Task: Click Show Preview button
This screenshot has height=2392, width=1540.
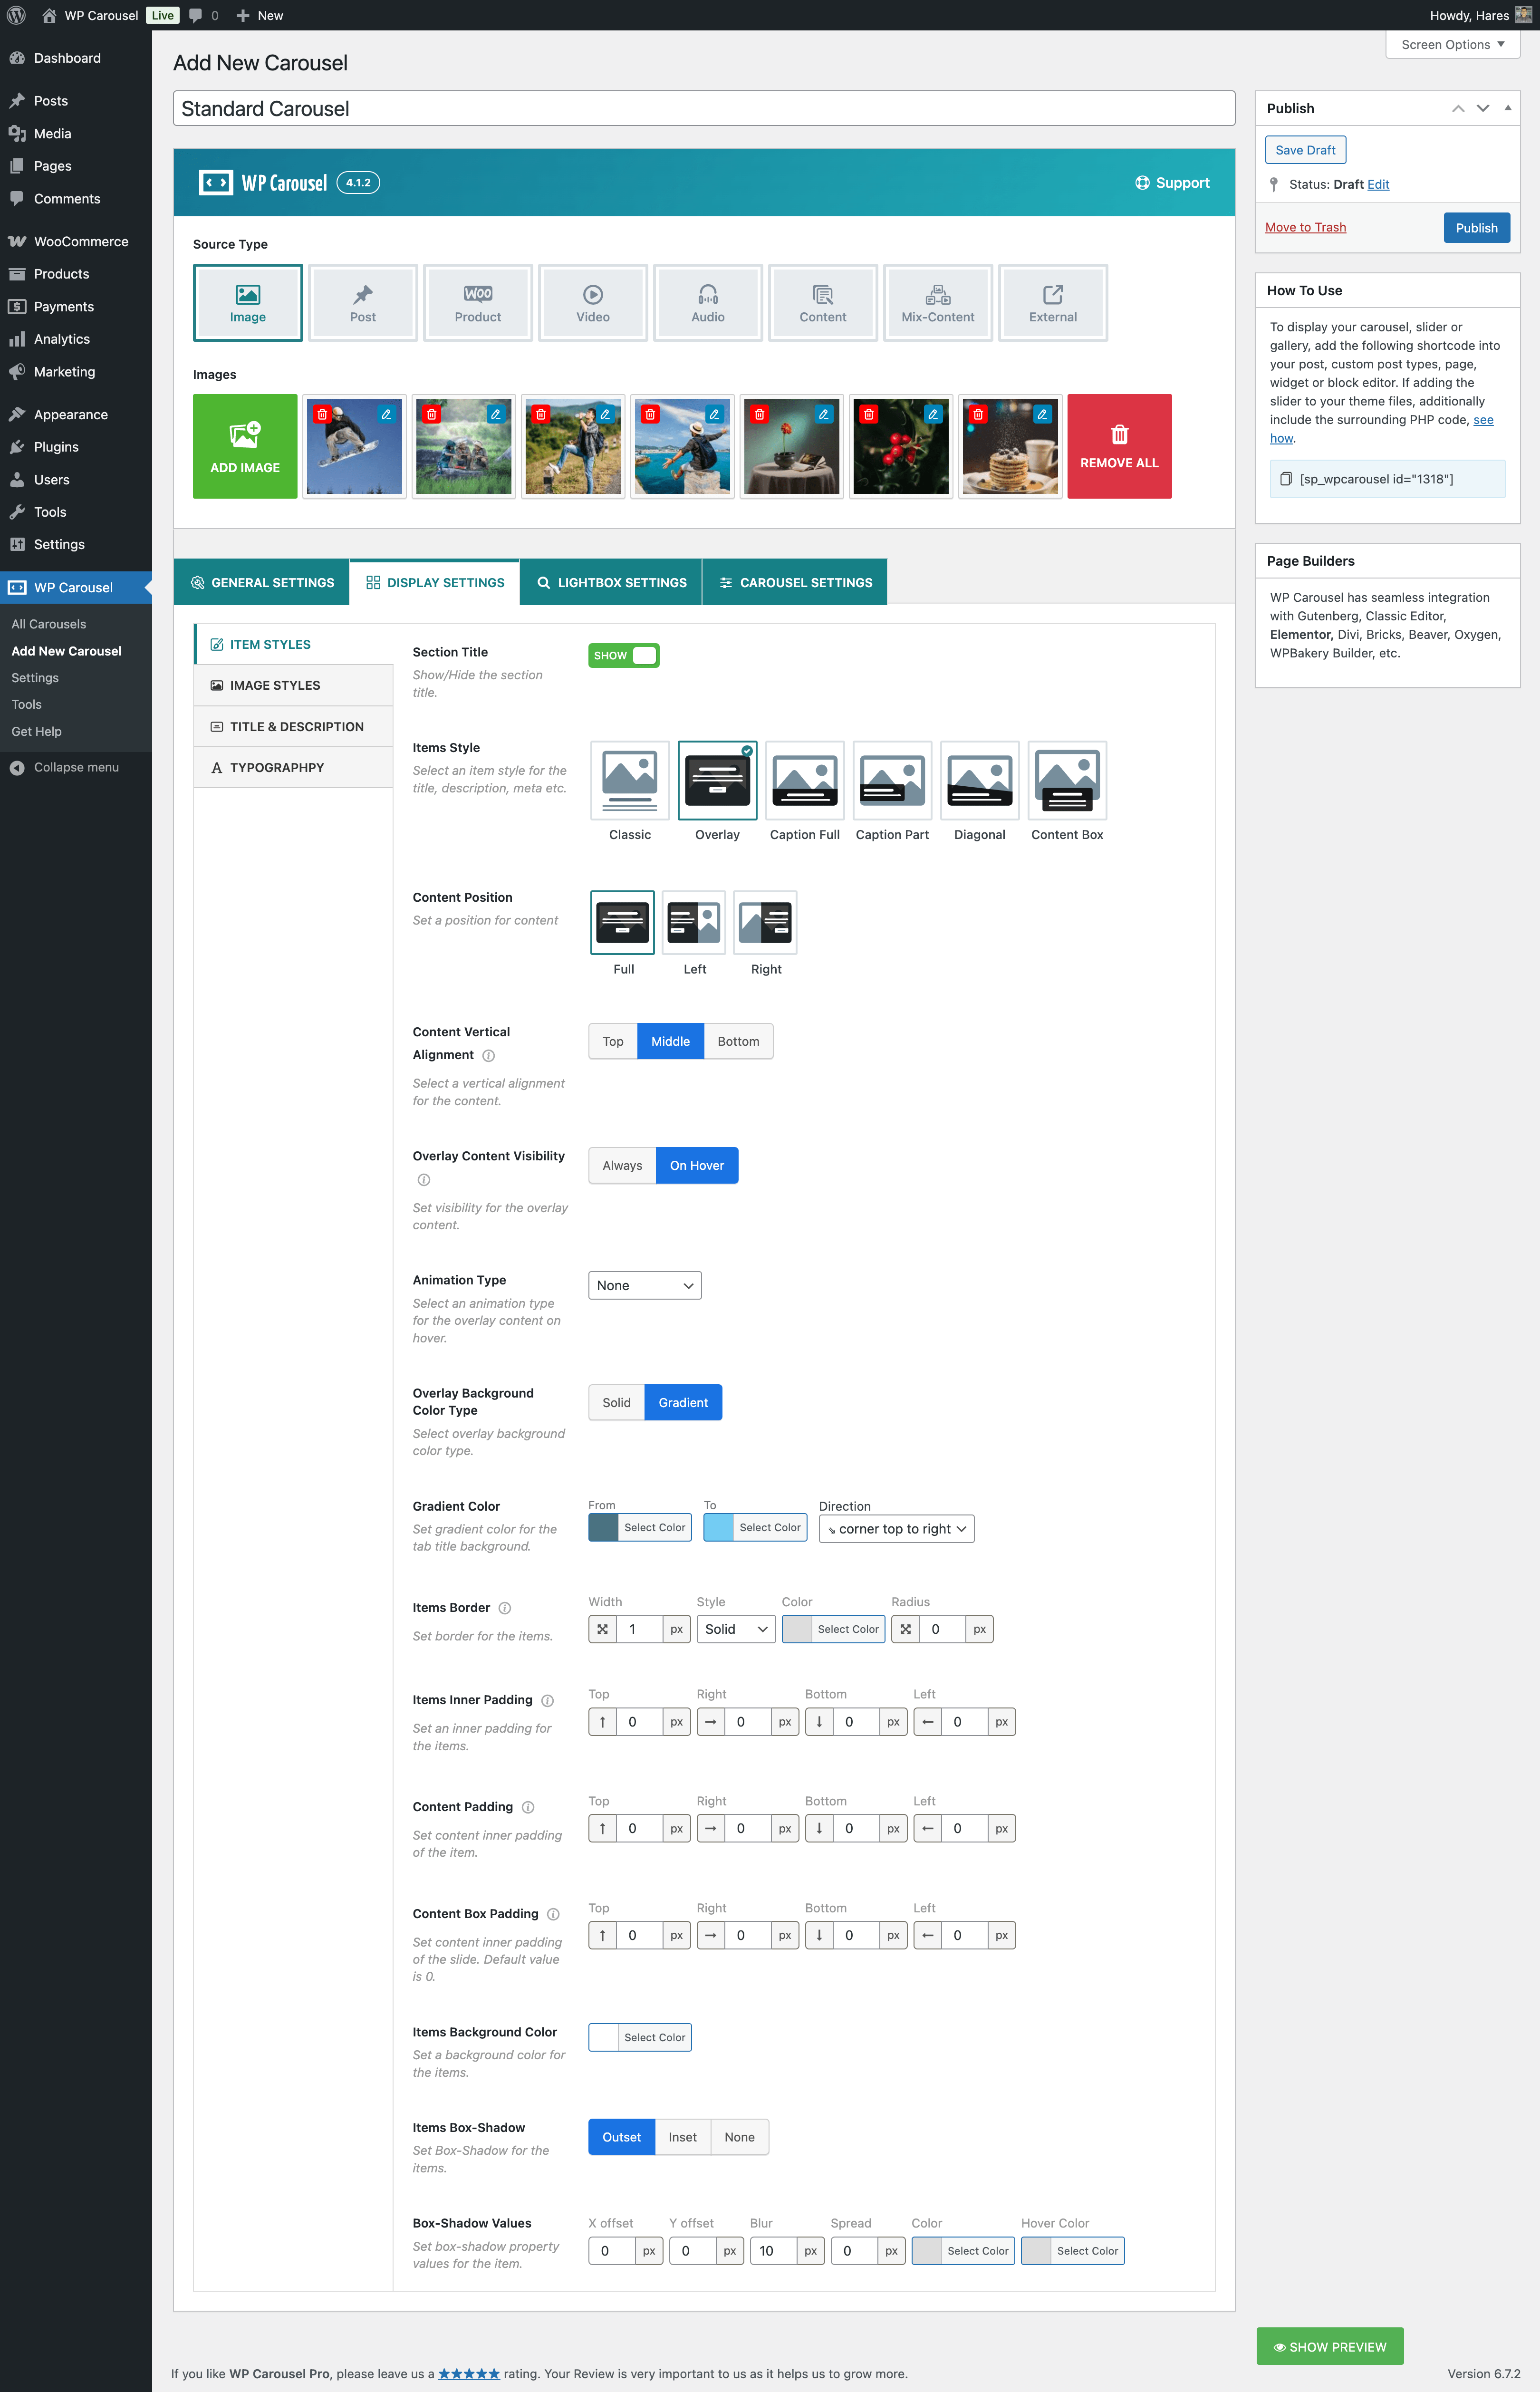Action: 1329,2346
